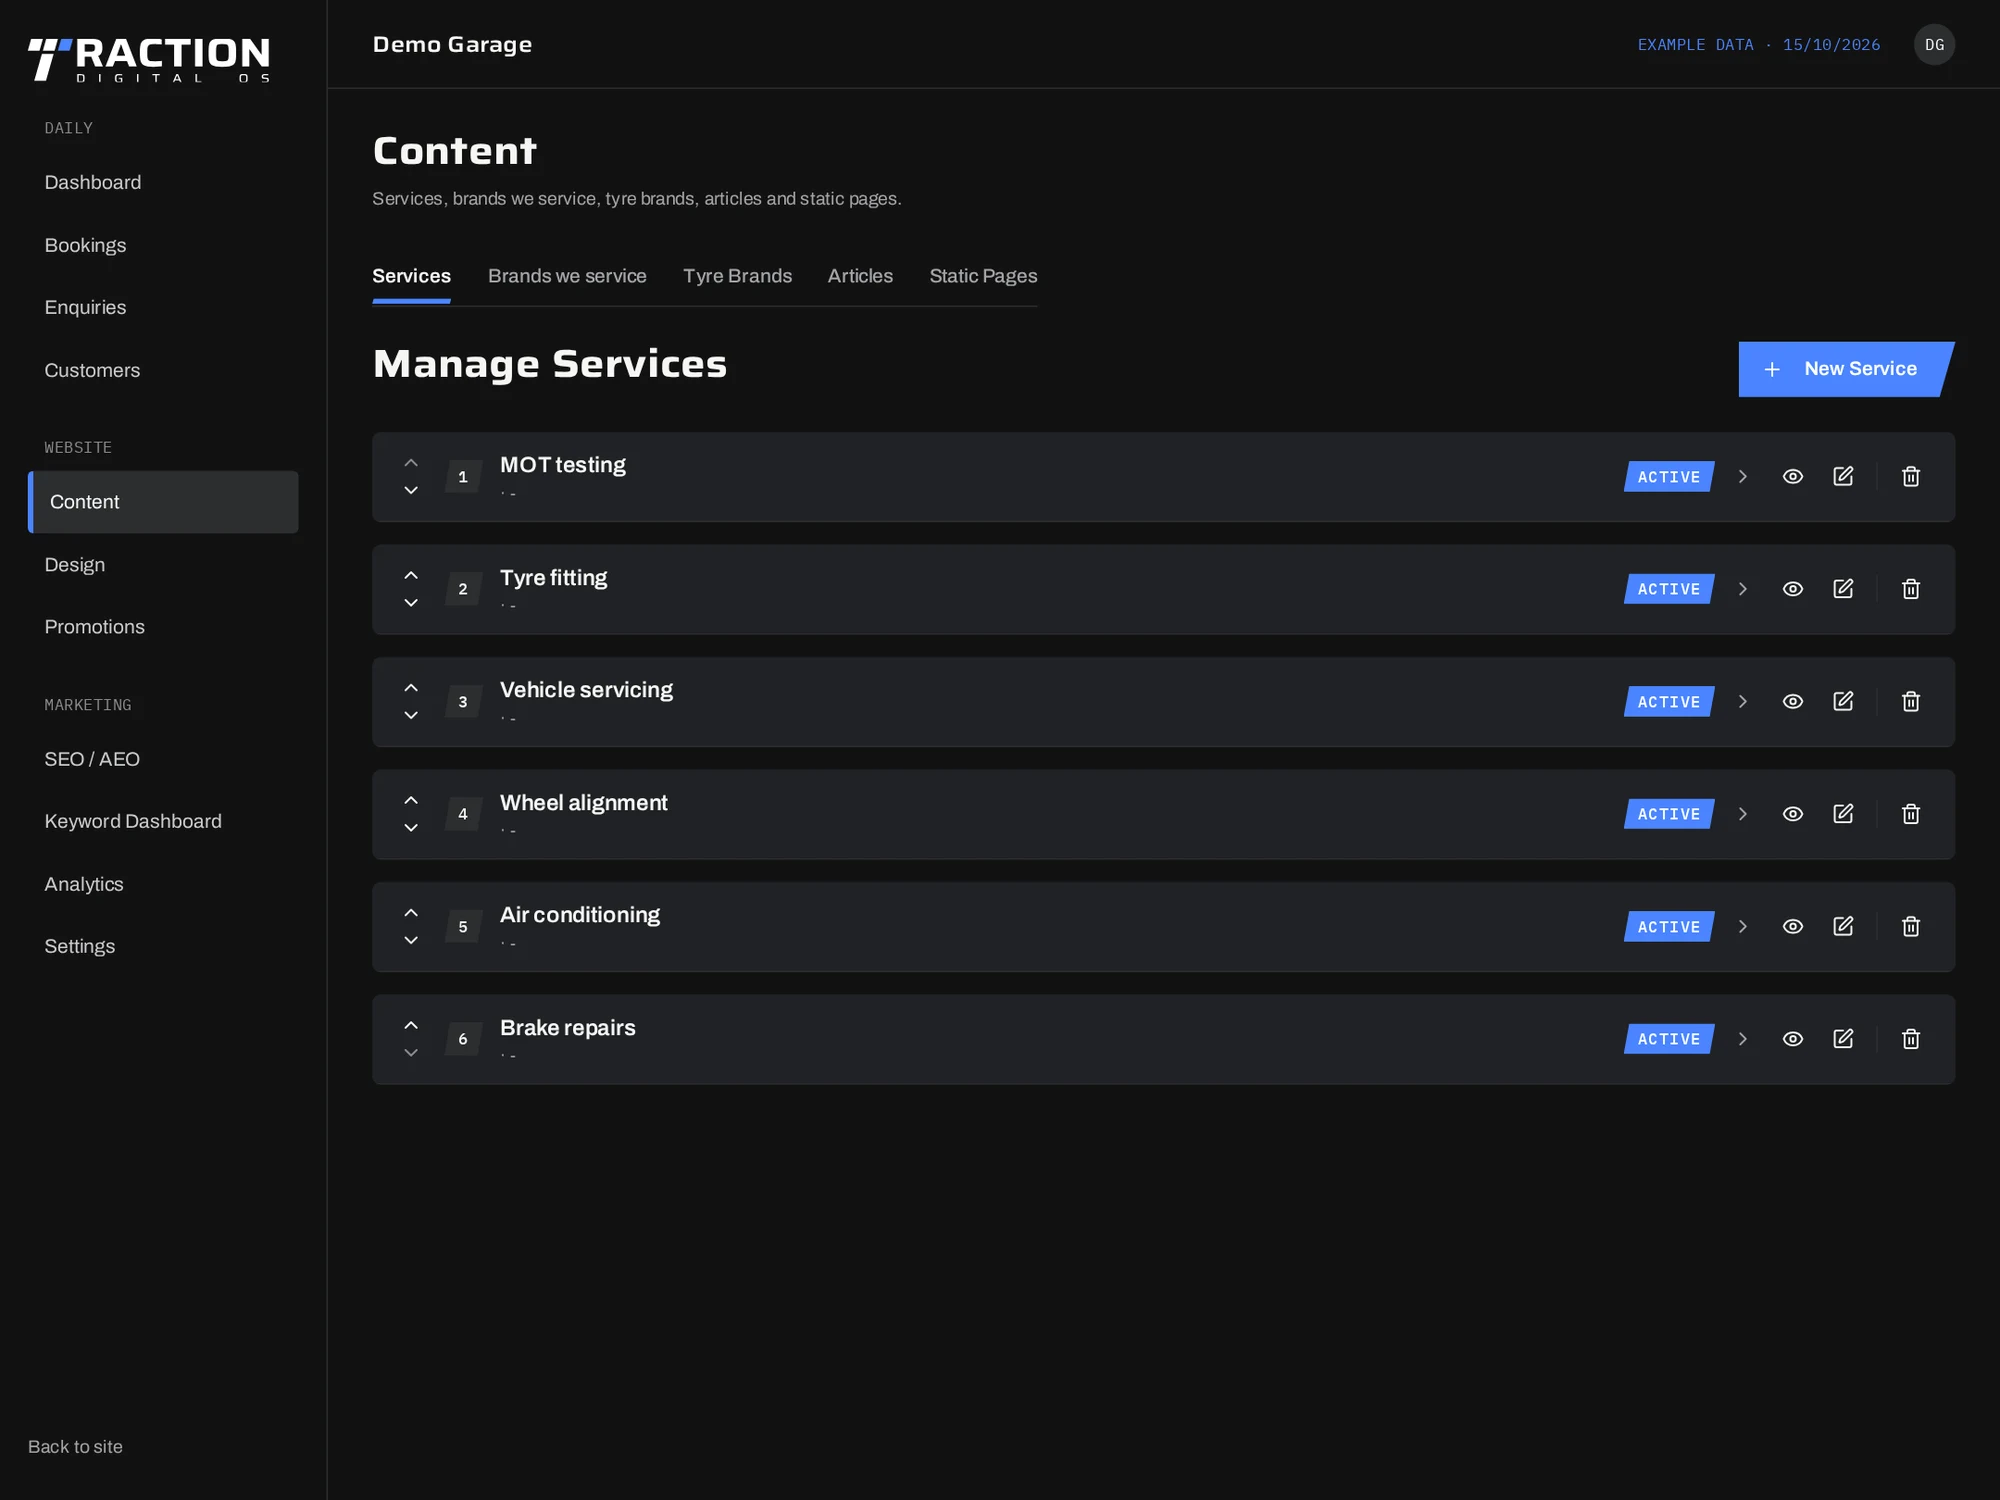Open the Static Pages tab

click(983, 276)
